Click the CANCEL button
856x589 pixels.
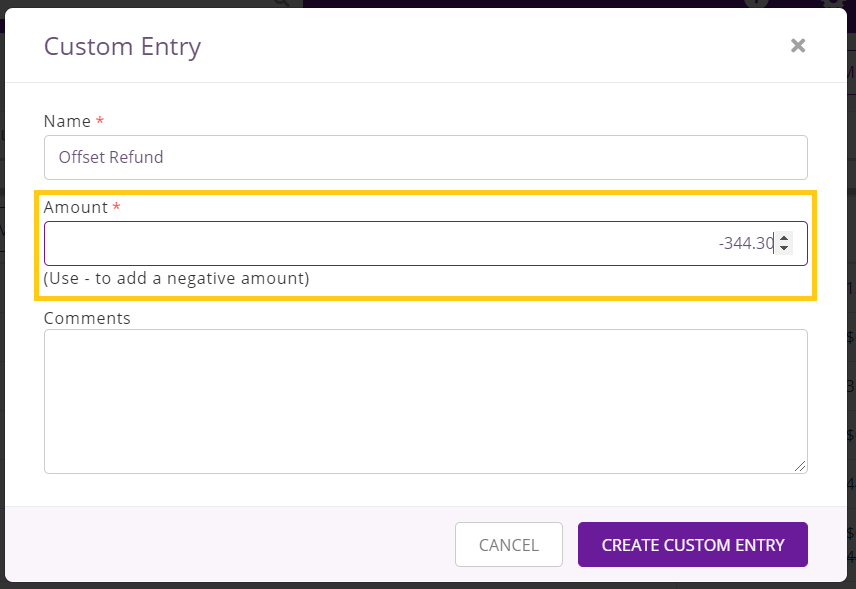[509, 544]
